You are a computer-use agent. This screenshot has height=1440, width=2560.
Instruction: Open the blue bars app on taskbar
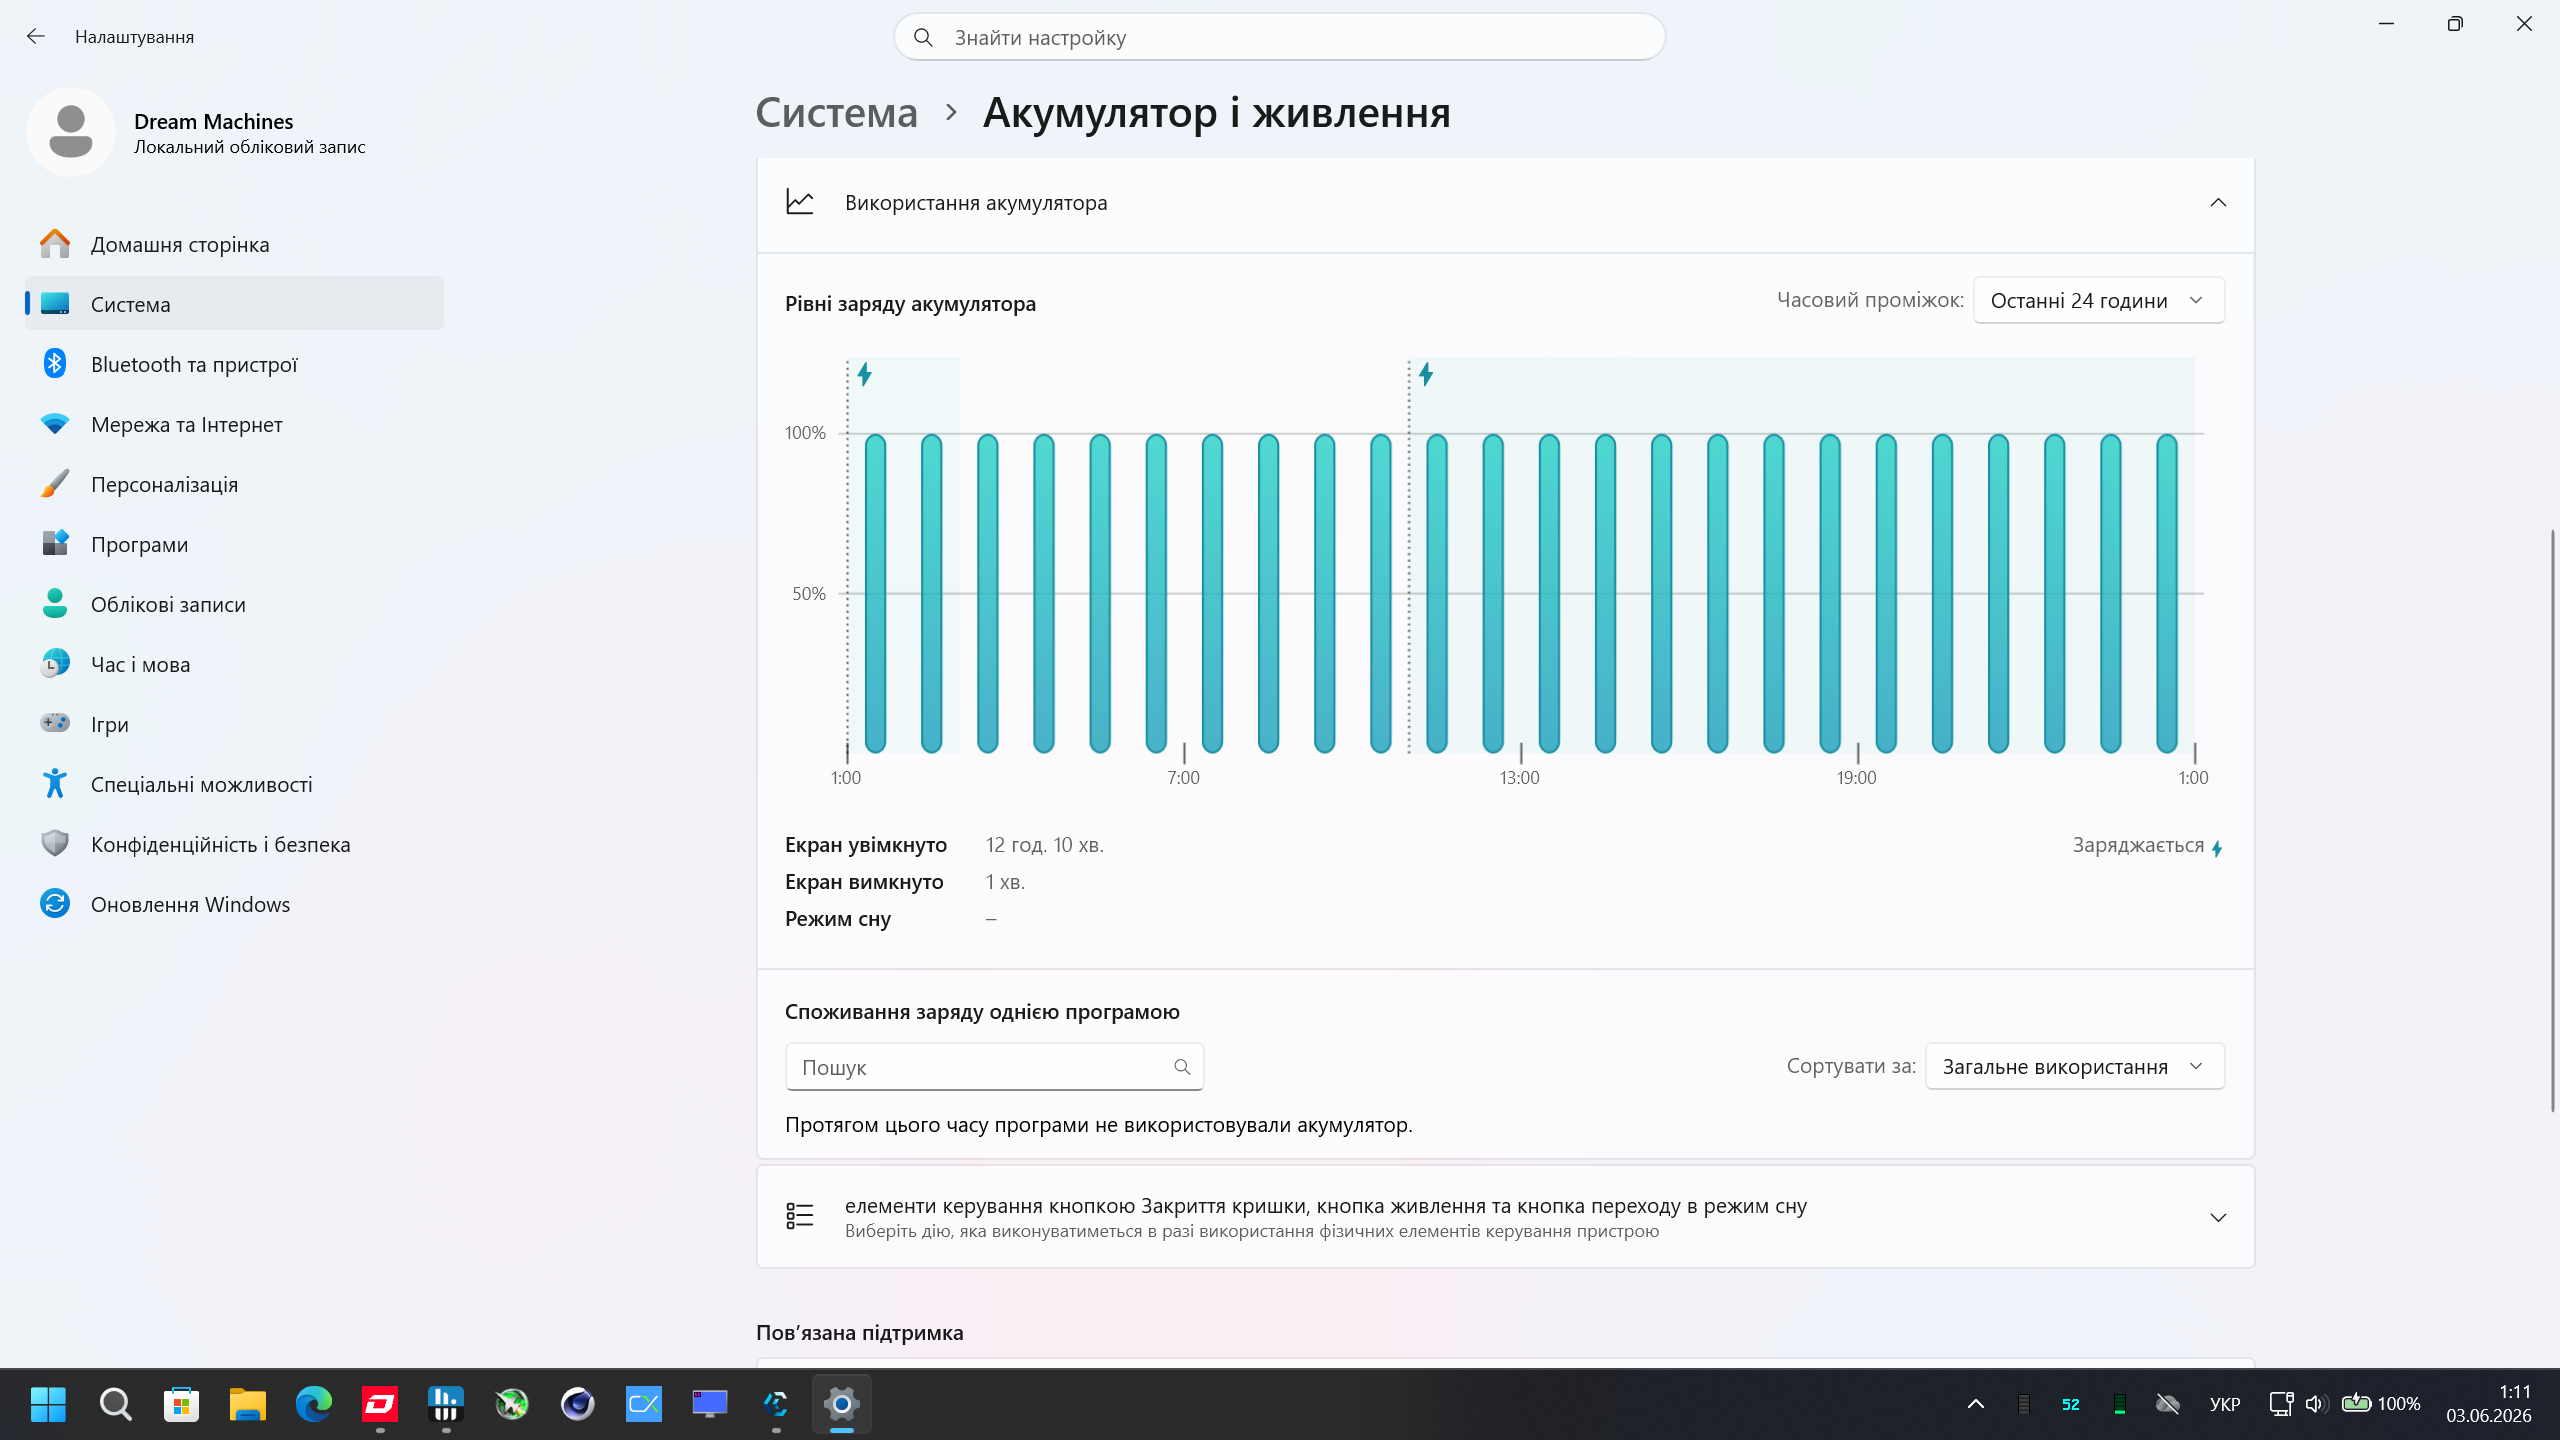pos(445,1404)
